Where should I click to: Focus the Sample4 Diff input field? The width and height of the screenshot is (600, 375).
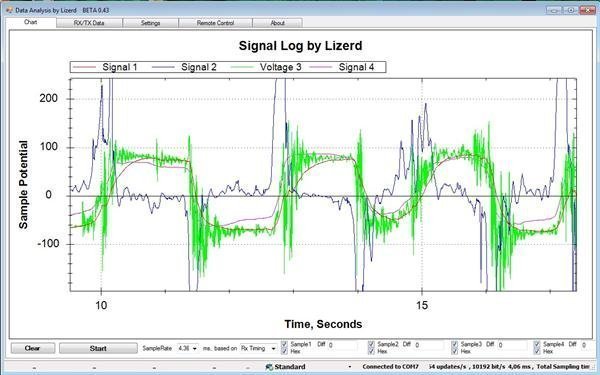[x=586, y=345]
